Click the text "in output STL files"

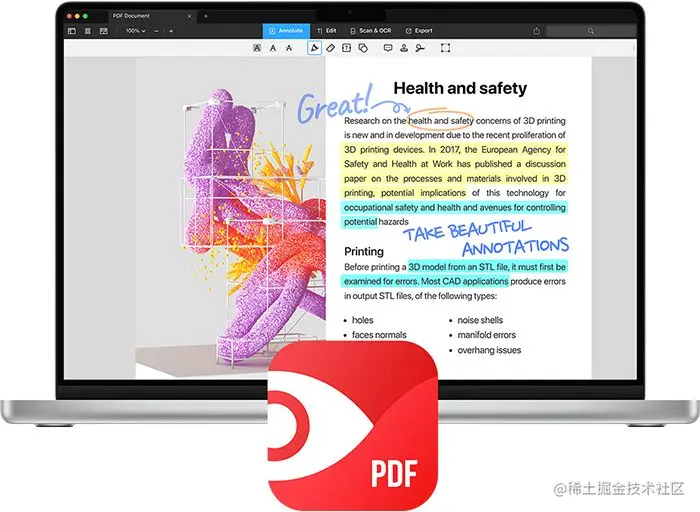coord(378,296)
